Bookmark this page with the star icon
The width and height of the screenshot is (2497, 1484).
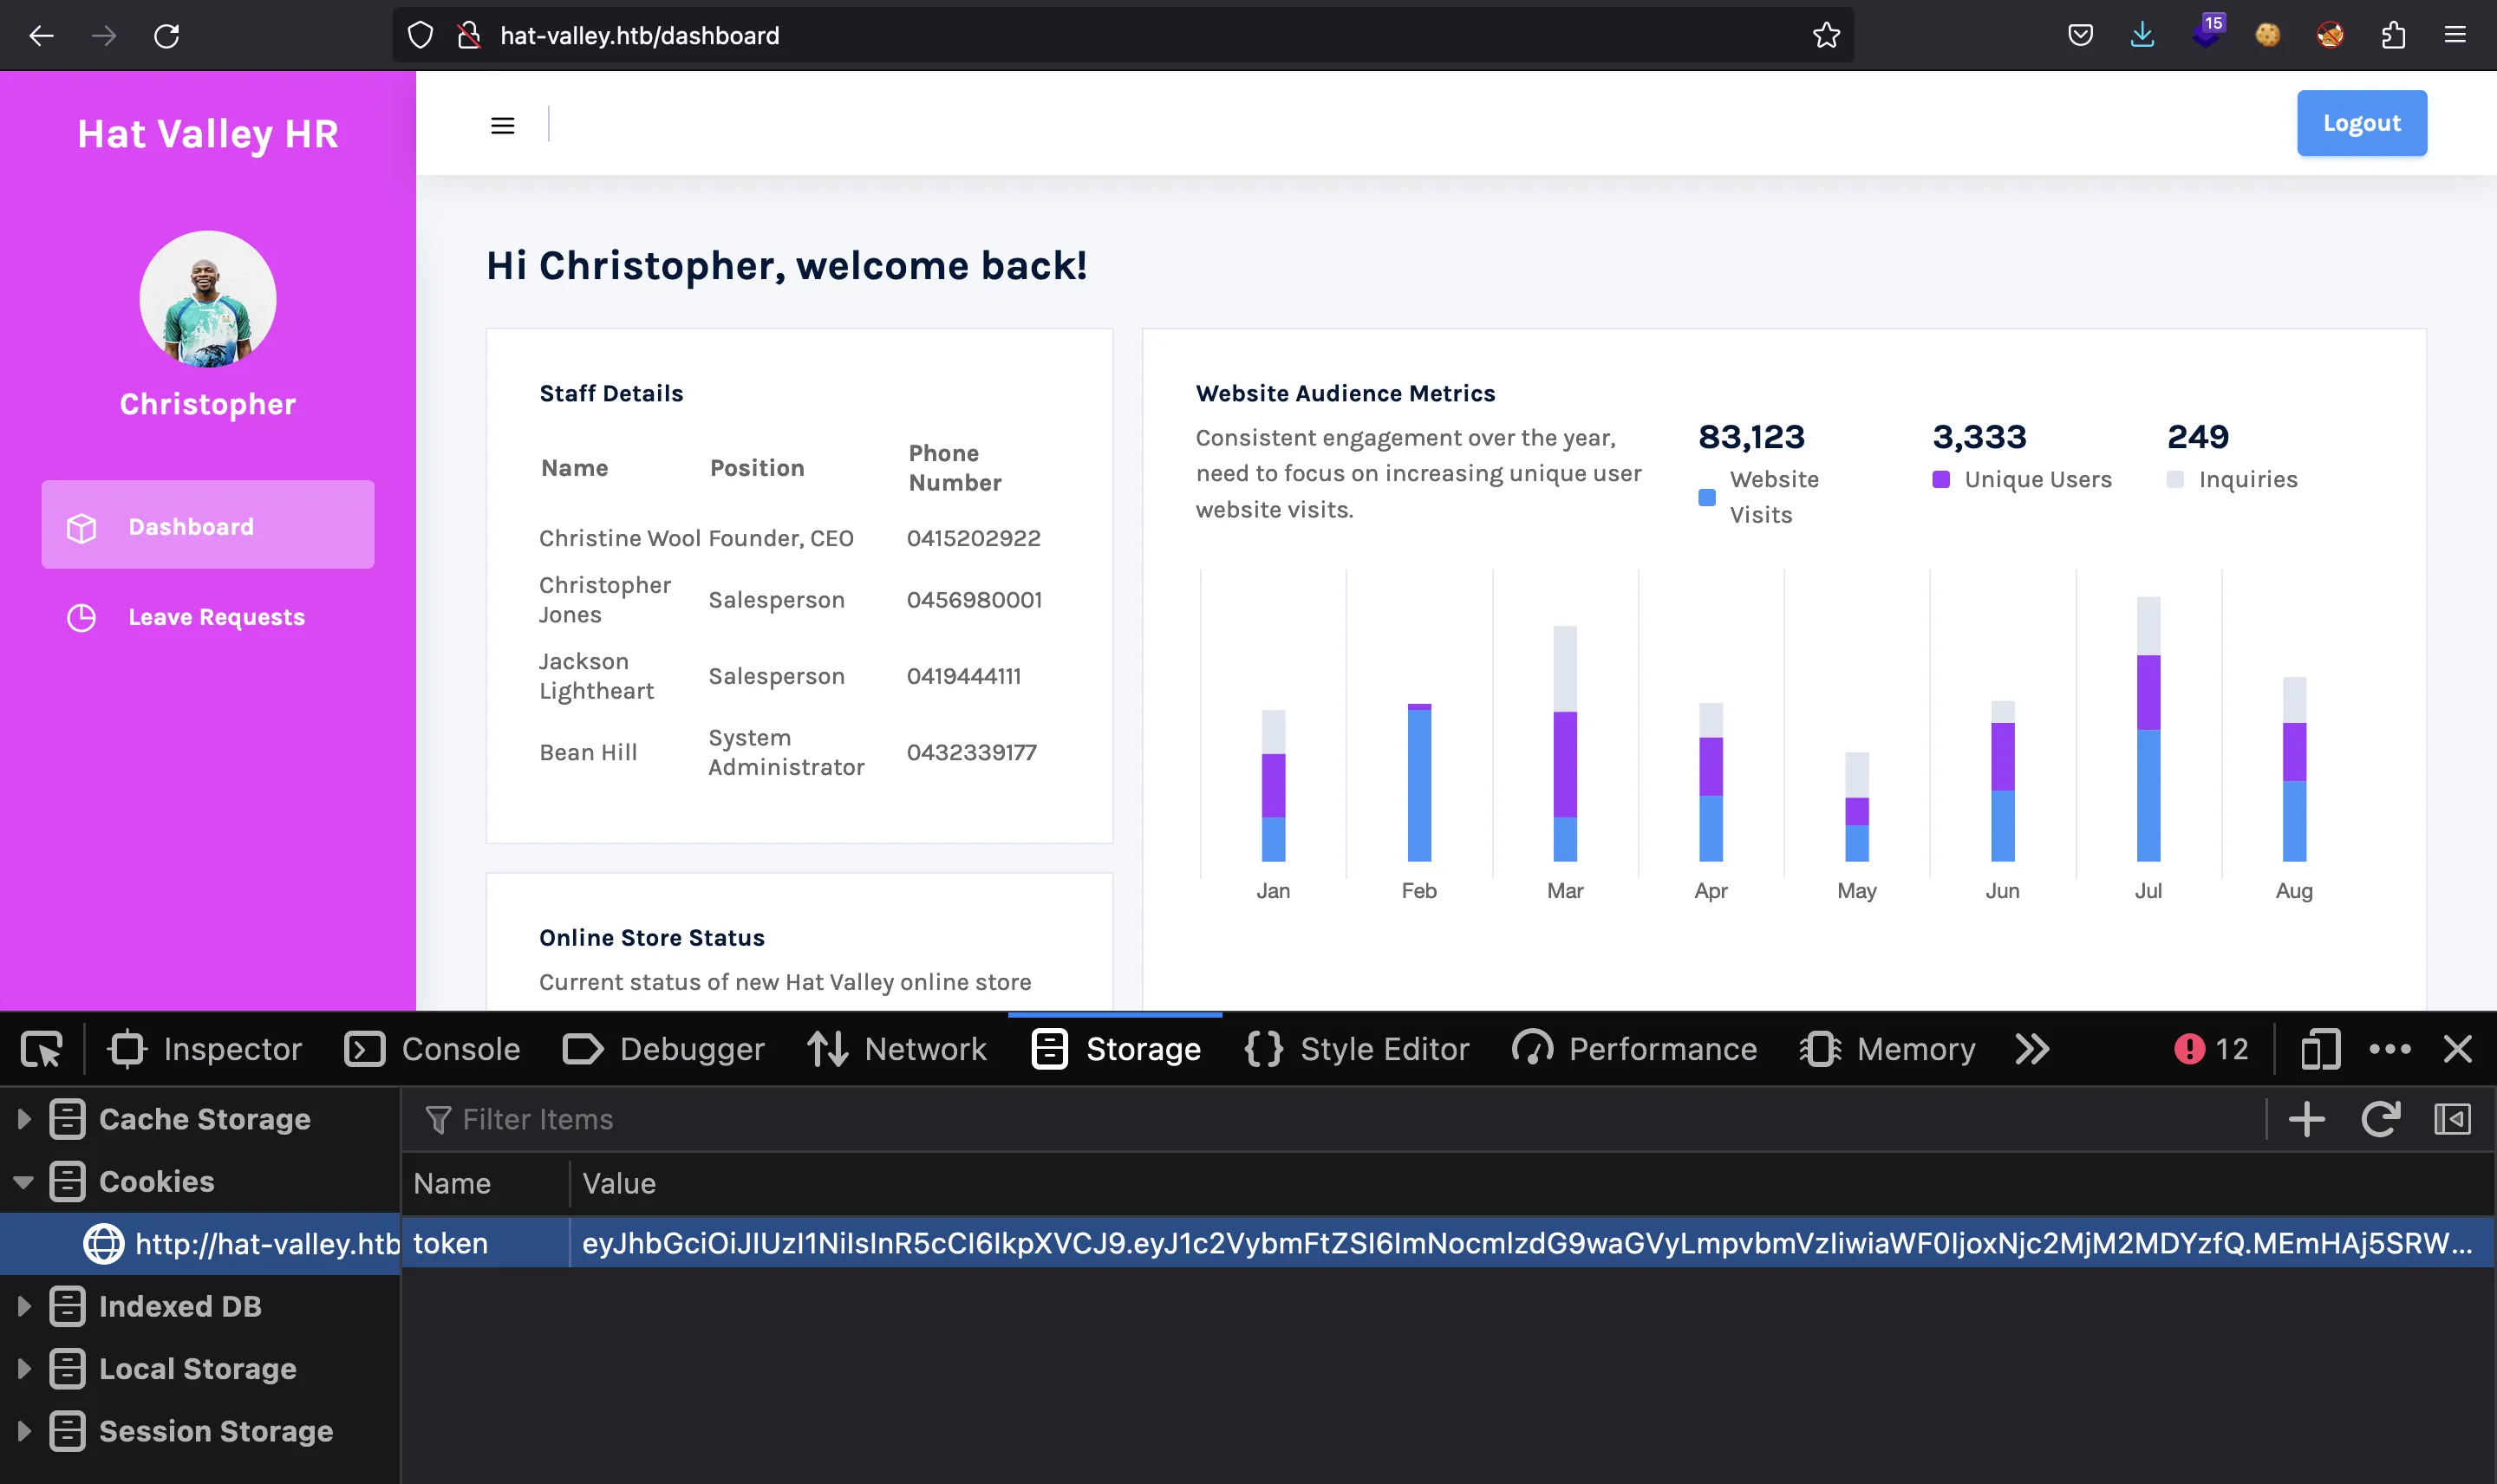point(1826,36)
